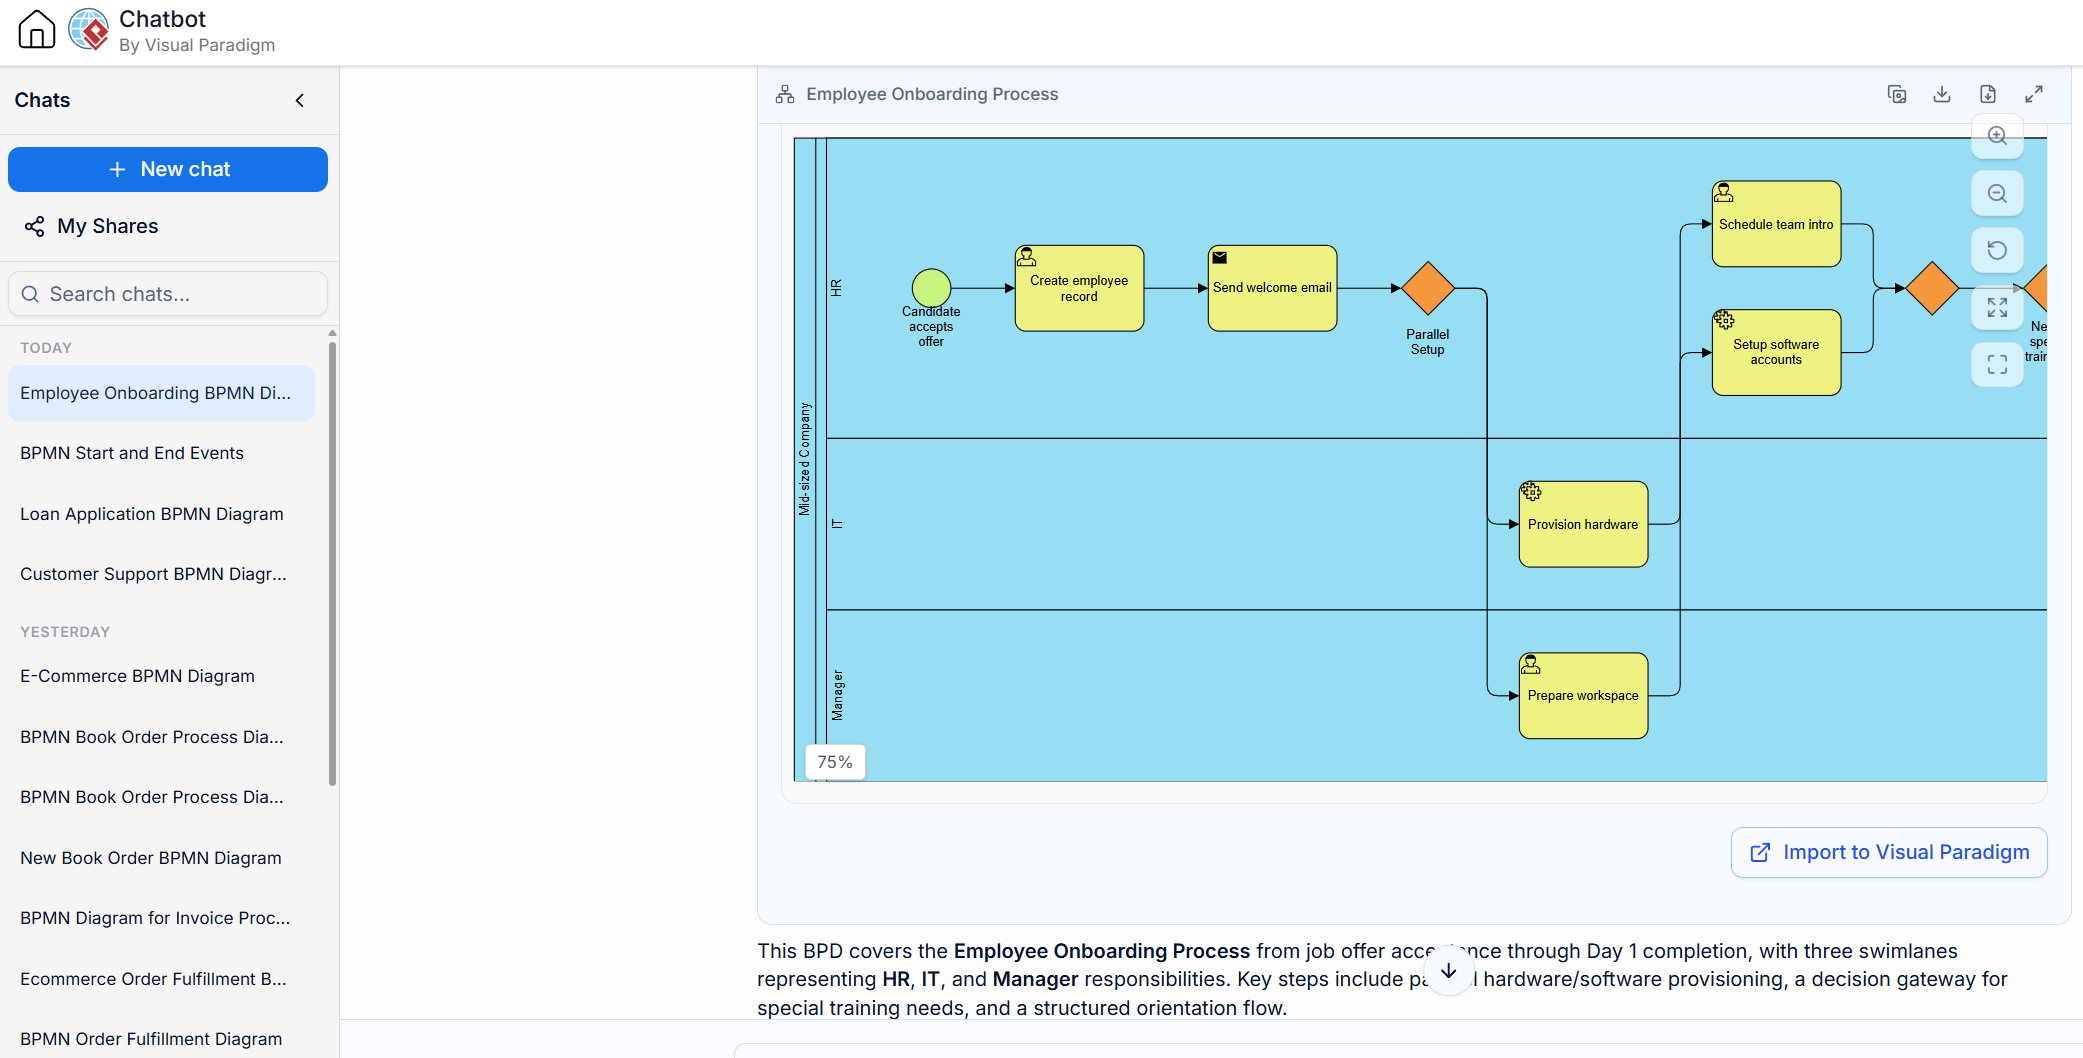2083x1058 pixels.
Task: Click the Visual Paradigm Chatbot logo
Action: click(x=89, y=30)
